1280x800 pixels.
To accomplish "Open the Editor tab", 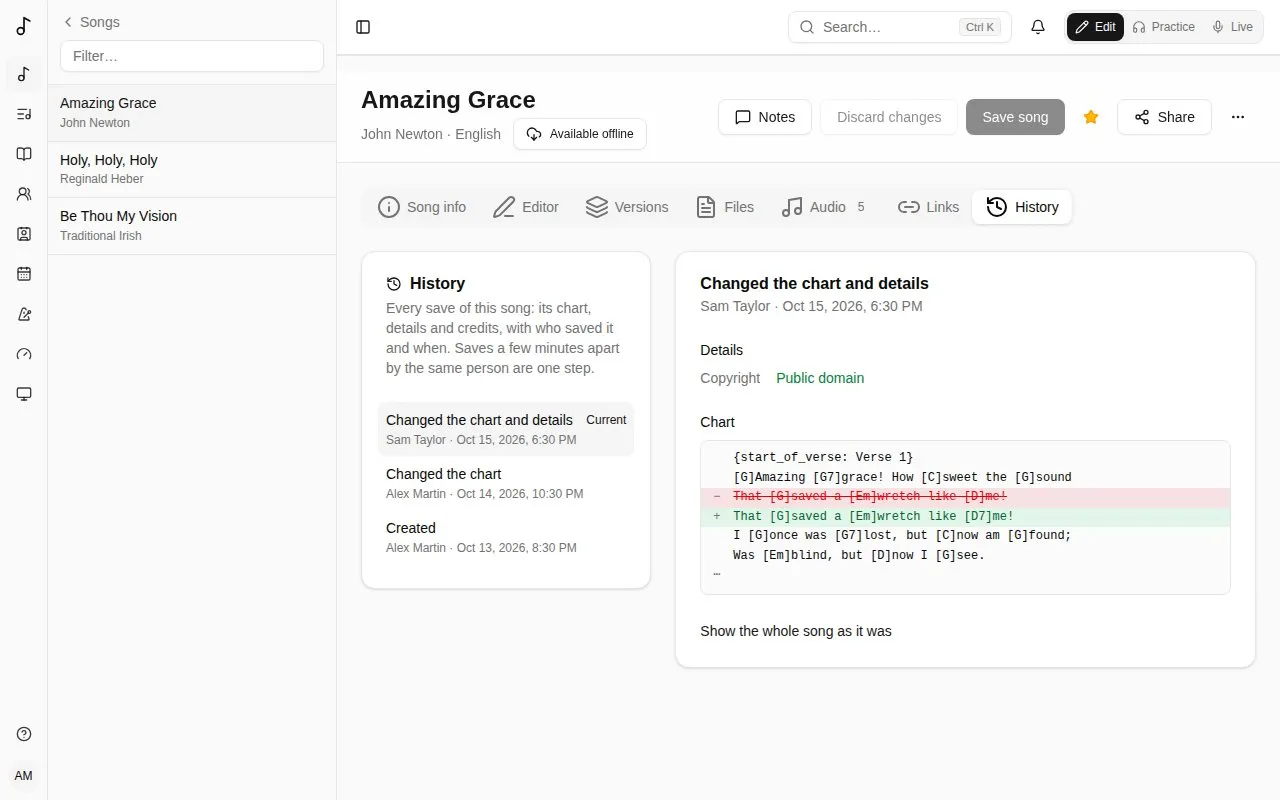I will click(526, 207).
